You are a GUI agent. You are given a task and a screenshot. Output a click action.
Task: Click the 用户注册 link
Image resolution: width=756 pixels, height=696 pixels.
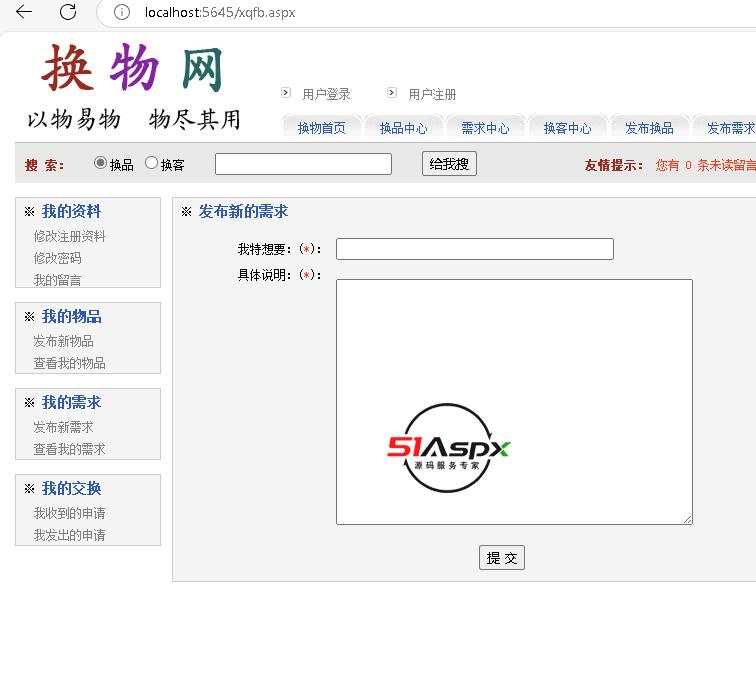point(432,94)
